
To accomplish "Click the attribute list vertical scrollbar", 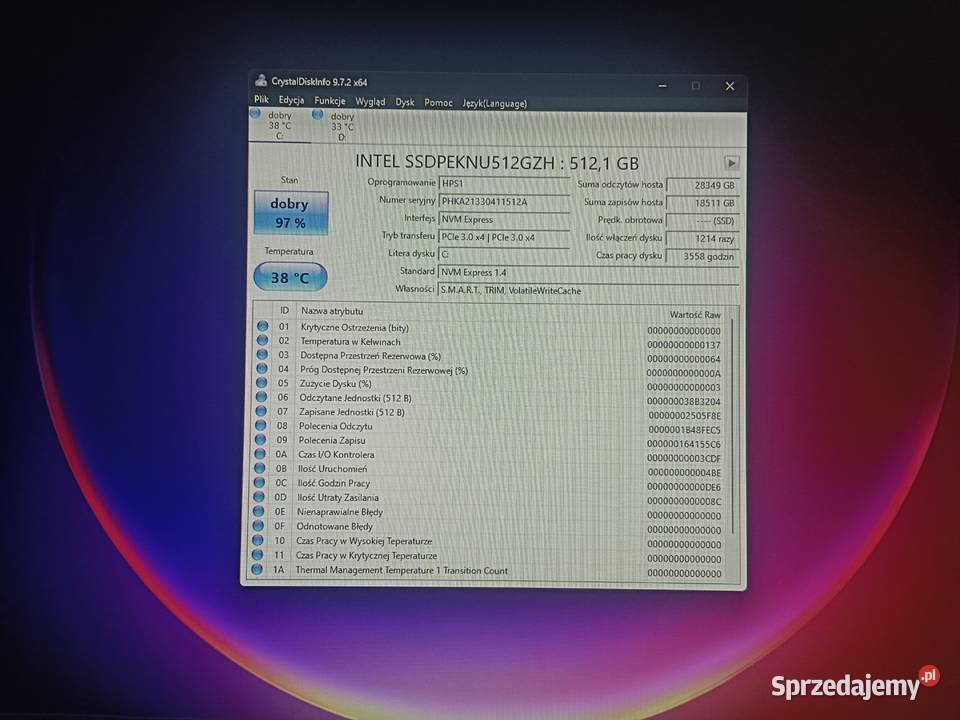I will [733, 420].
